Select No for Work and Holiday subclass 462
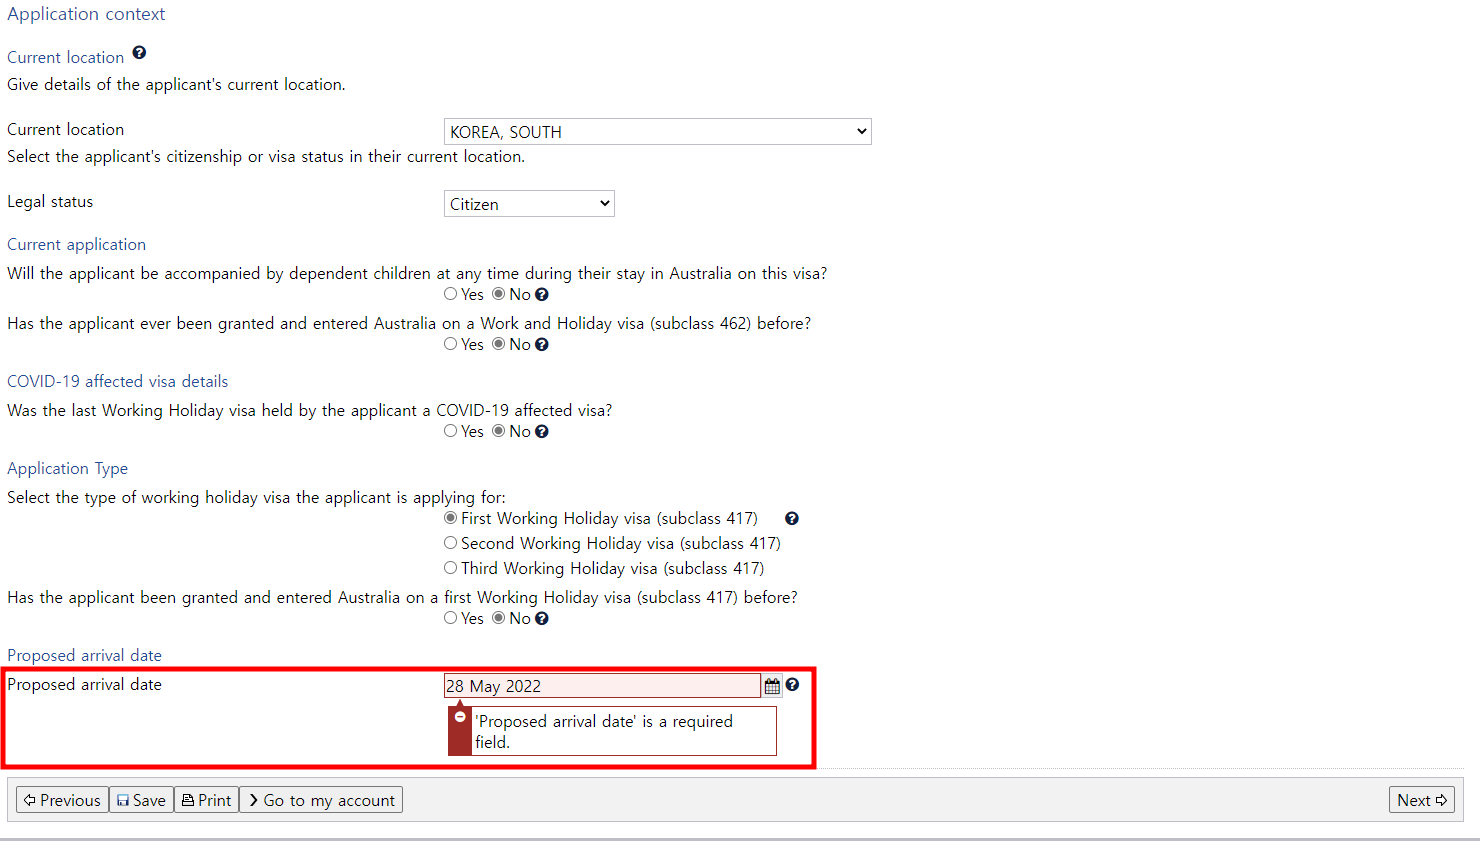 (498, 344)
